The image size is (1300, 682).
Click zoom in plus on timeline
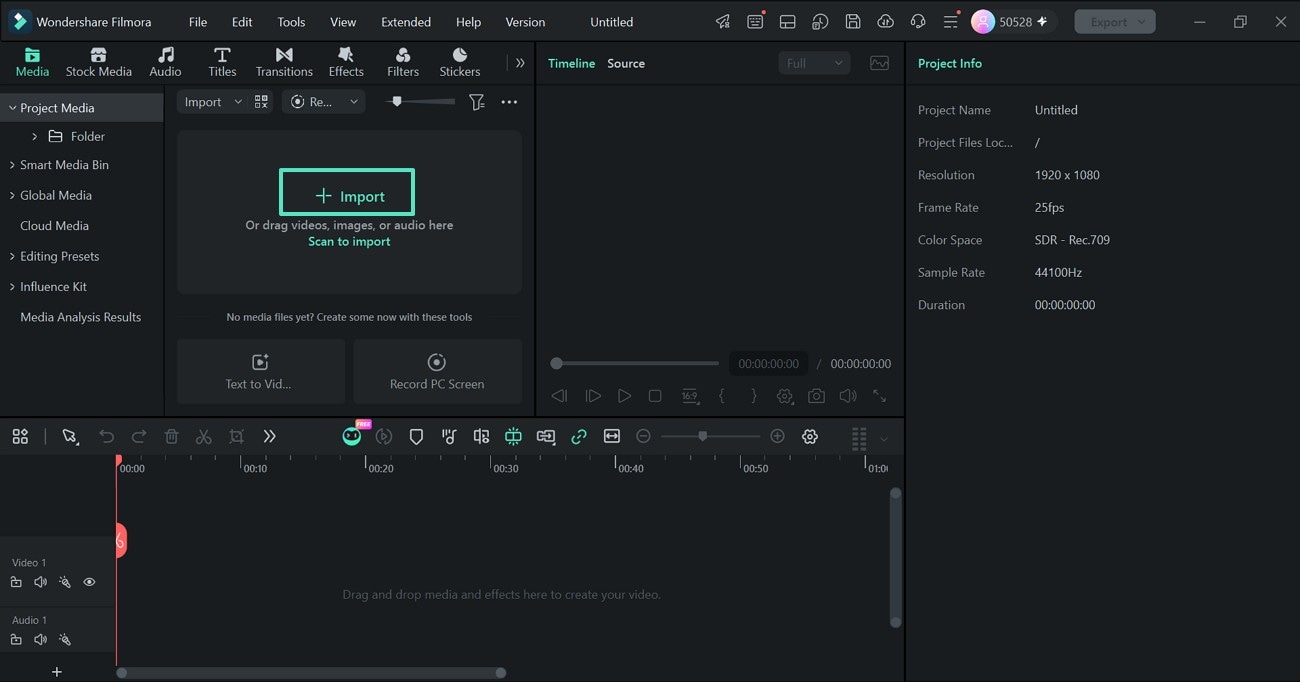777,436
